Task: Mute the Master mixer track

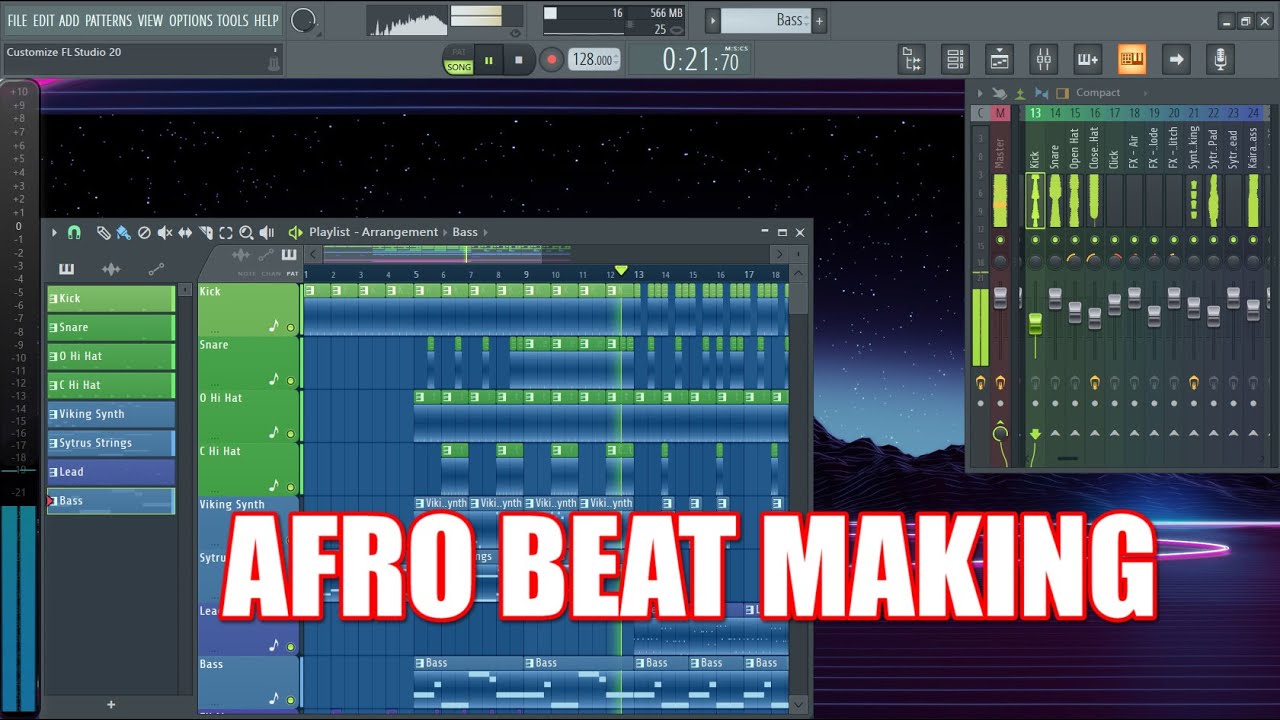Action: click(1000, 240)
